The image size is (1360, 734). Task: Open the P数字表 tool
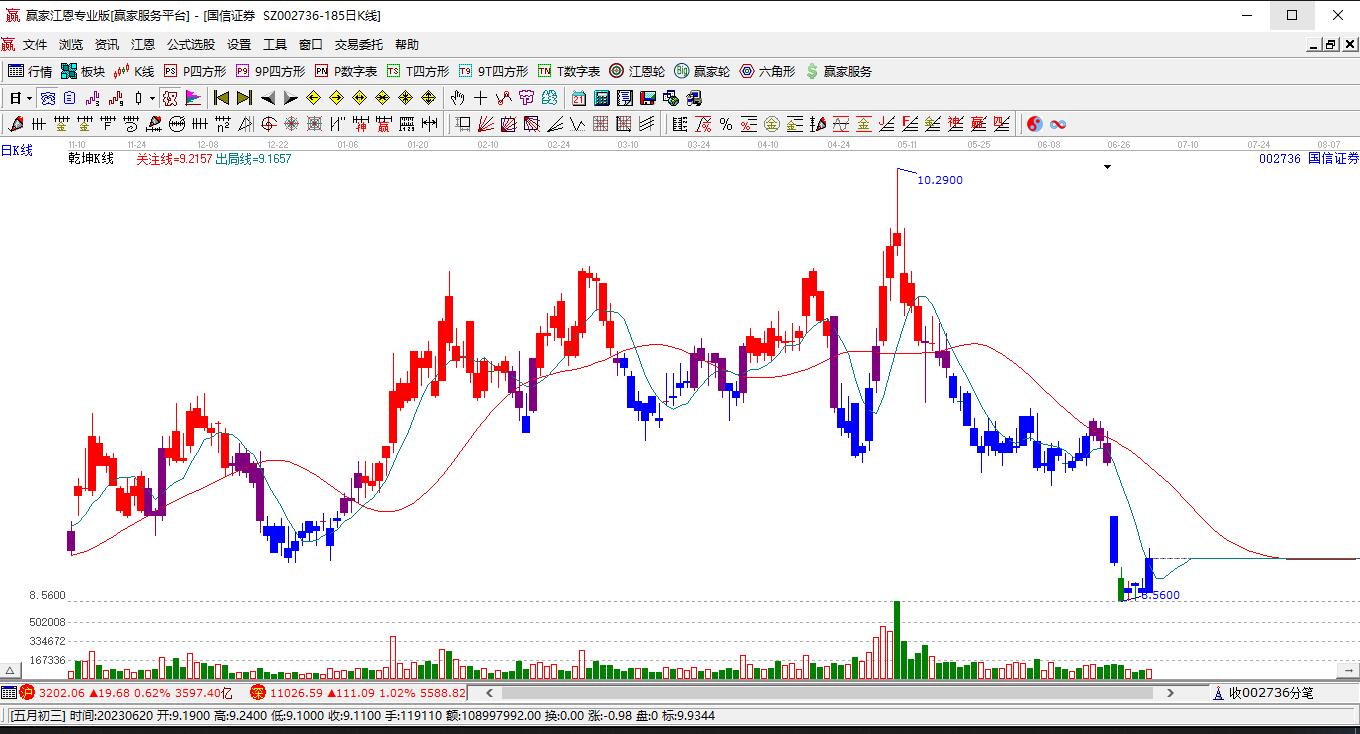pos(346,71)
